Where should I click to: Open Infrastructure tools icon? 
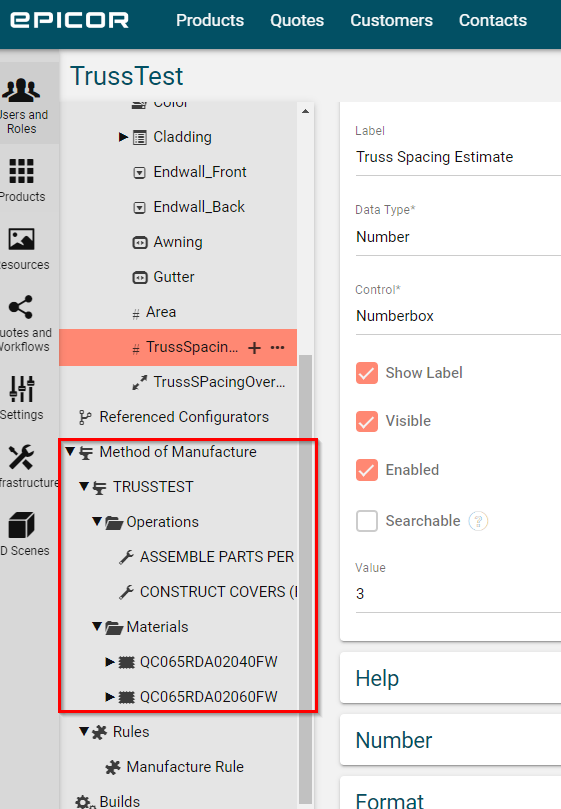tap(21, 457)
